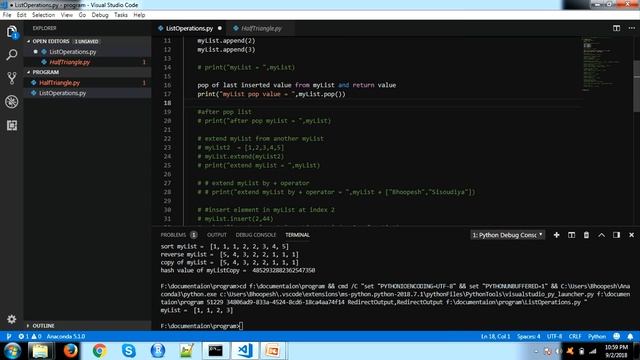Click the system clock showing 10:59 PM
Viewport: 640px width, 360px height.
click(x=616, y=347)
